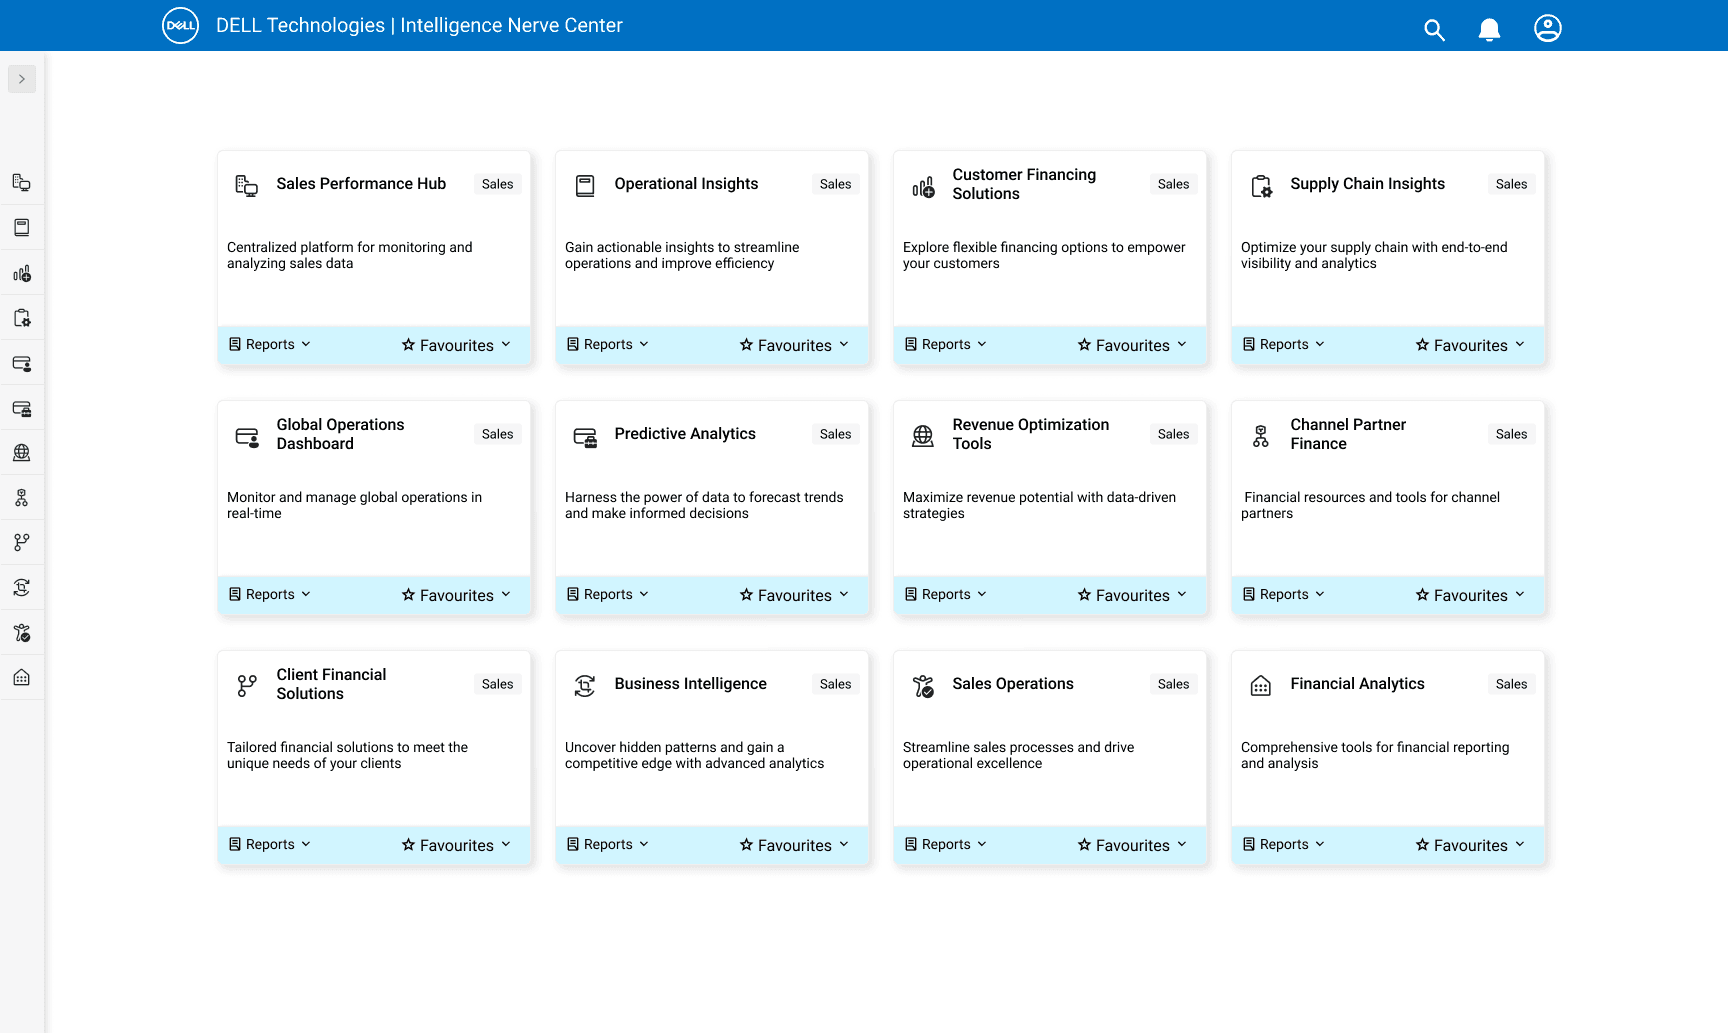This screenshot has height=1033, width=1728.
Task: Expand Reports on Sales Operations card
Action: coord(946,844)
